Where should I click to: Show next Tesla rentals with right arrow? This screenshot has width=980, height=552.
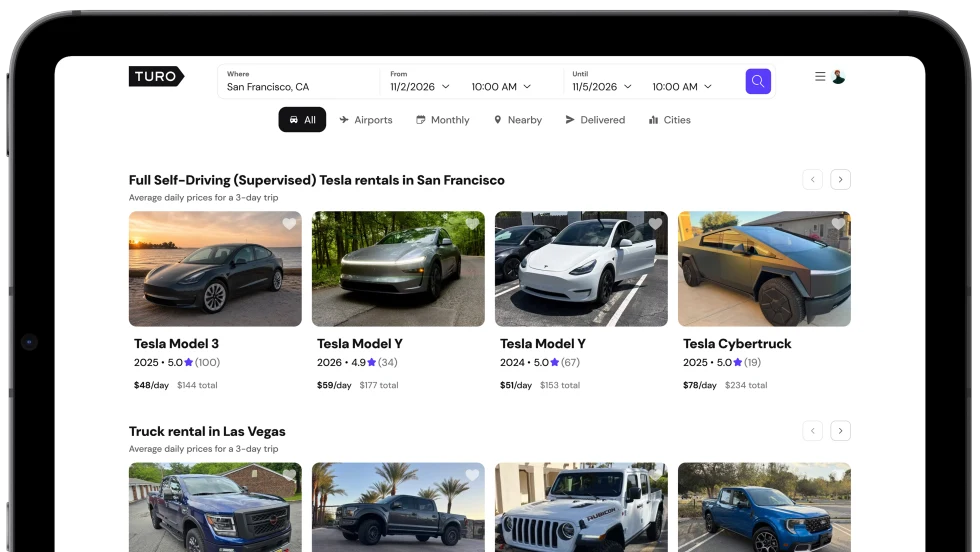point(840,179)
